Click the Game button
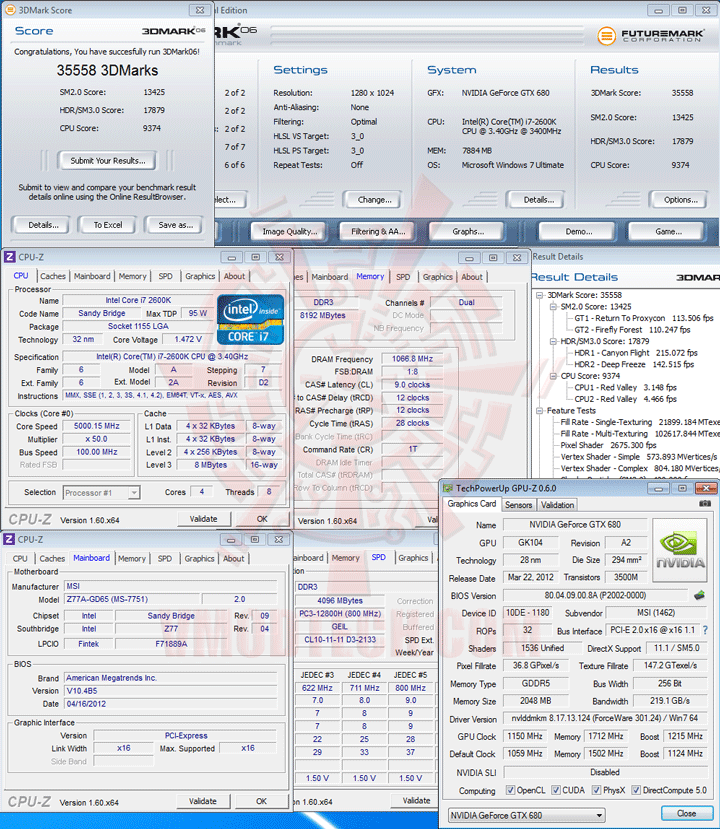Screen dimensions: 720x829 (x=668, y=232)
